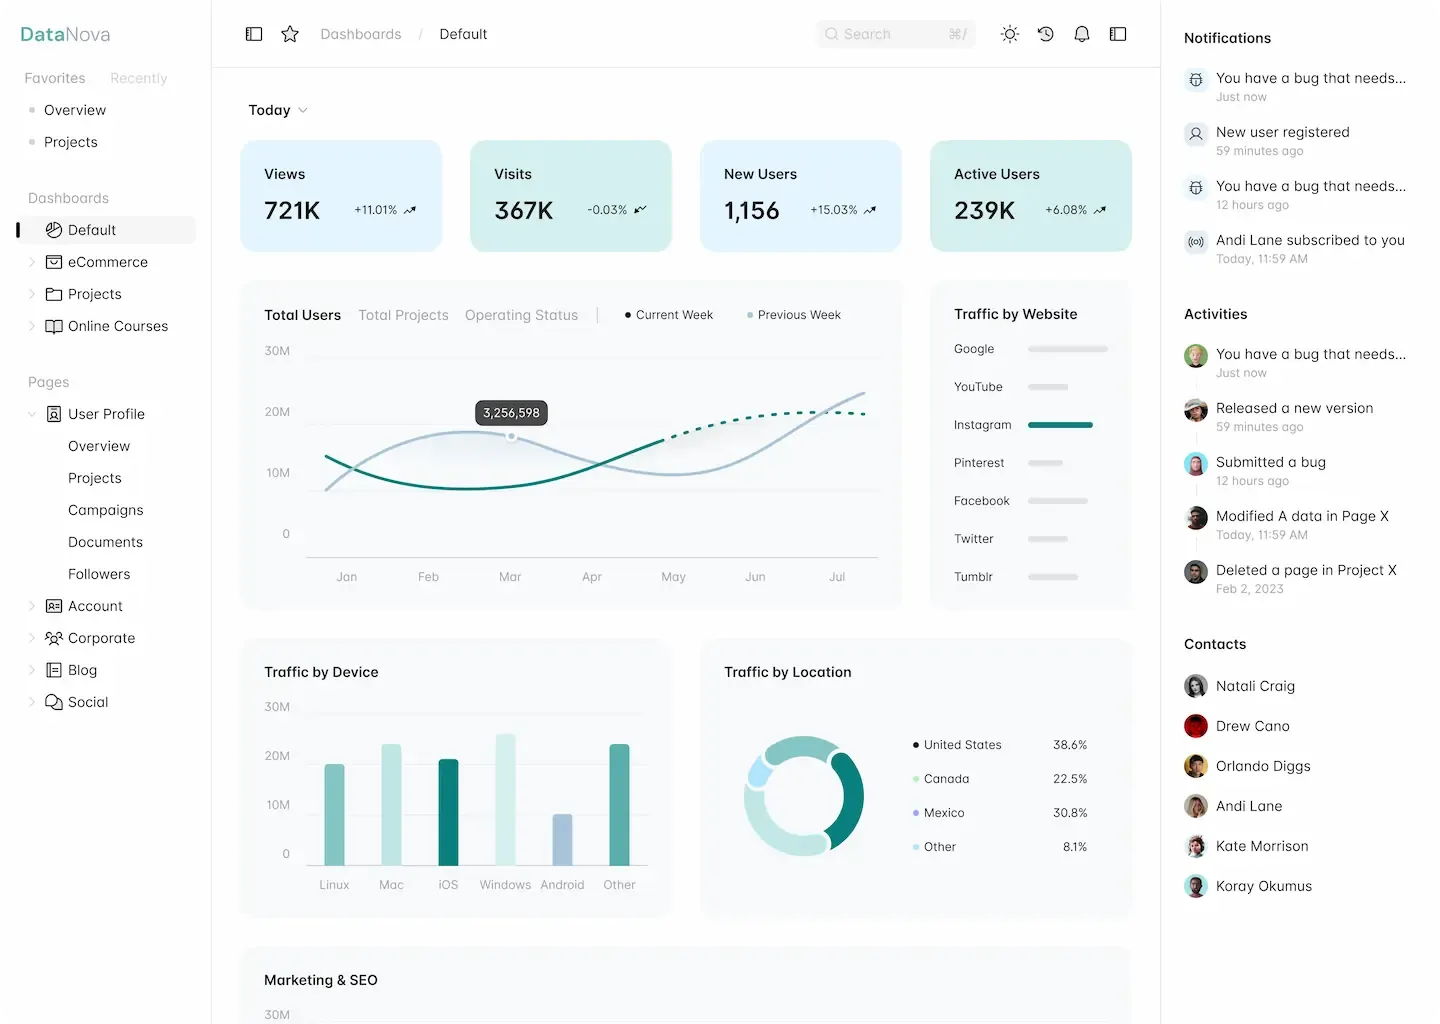Expand the User Profile section
1440x1024 pixels.
click(104, 413)
